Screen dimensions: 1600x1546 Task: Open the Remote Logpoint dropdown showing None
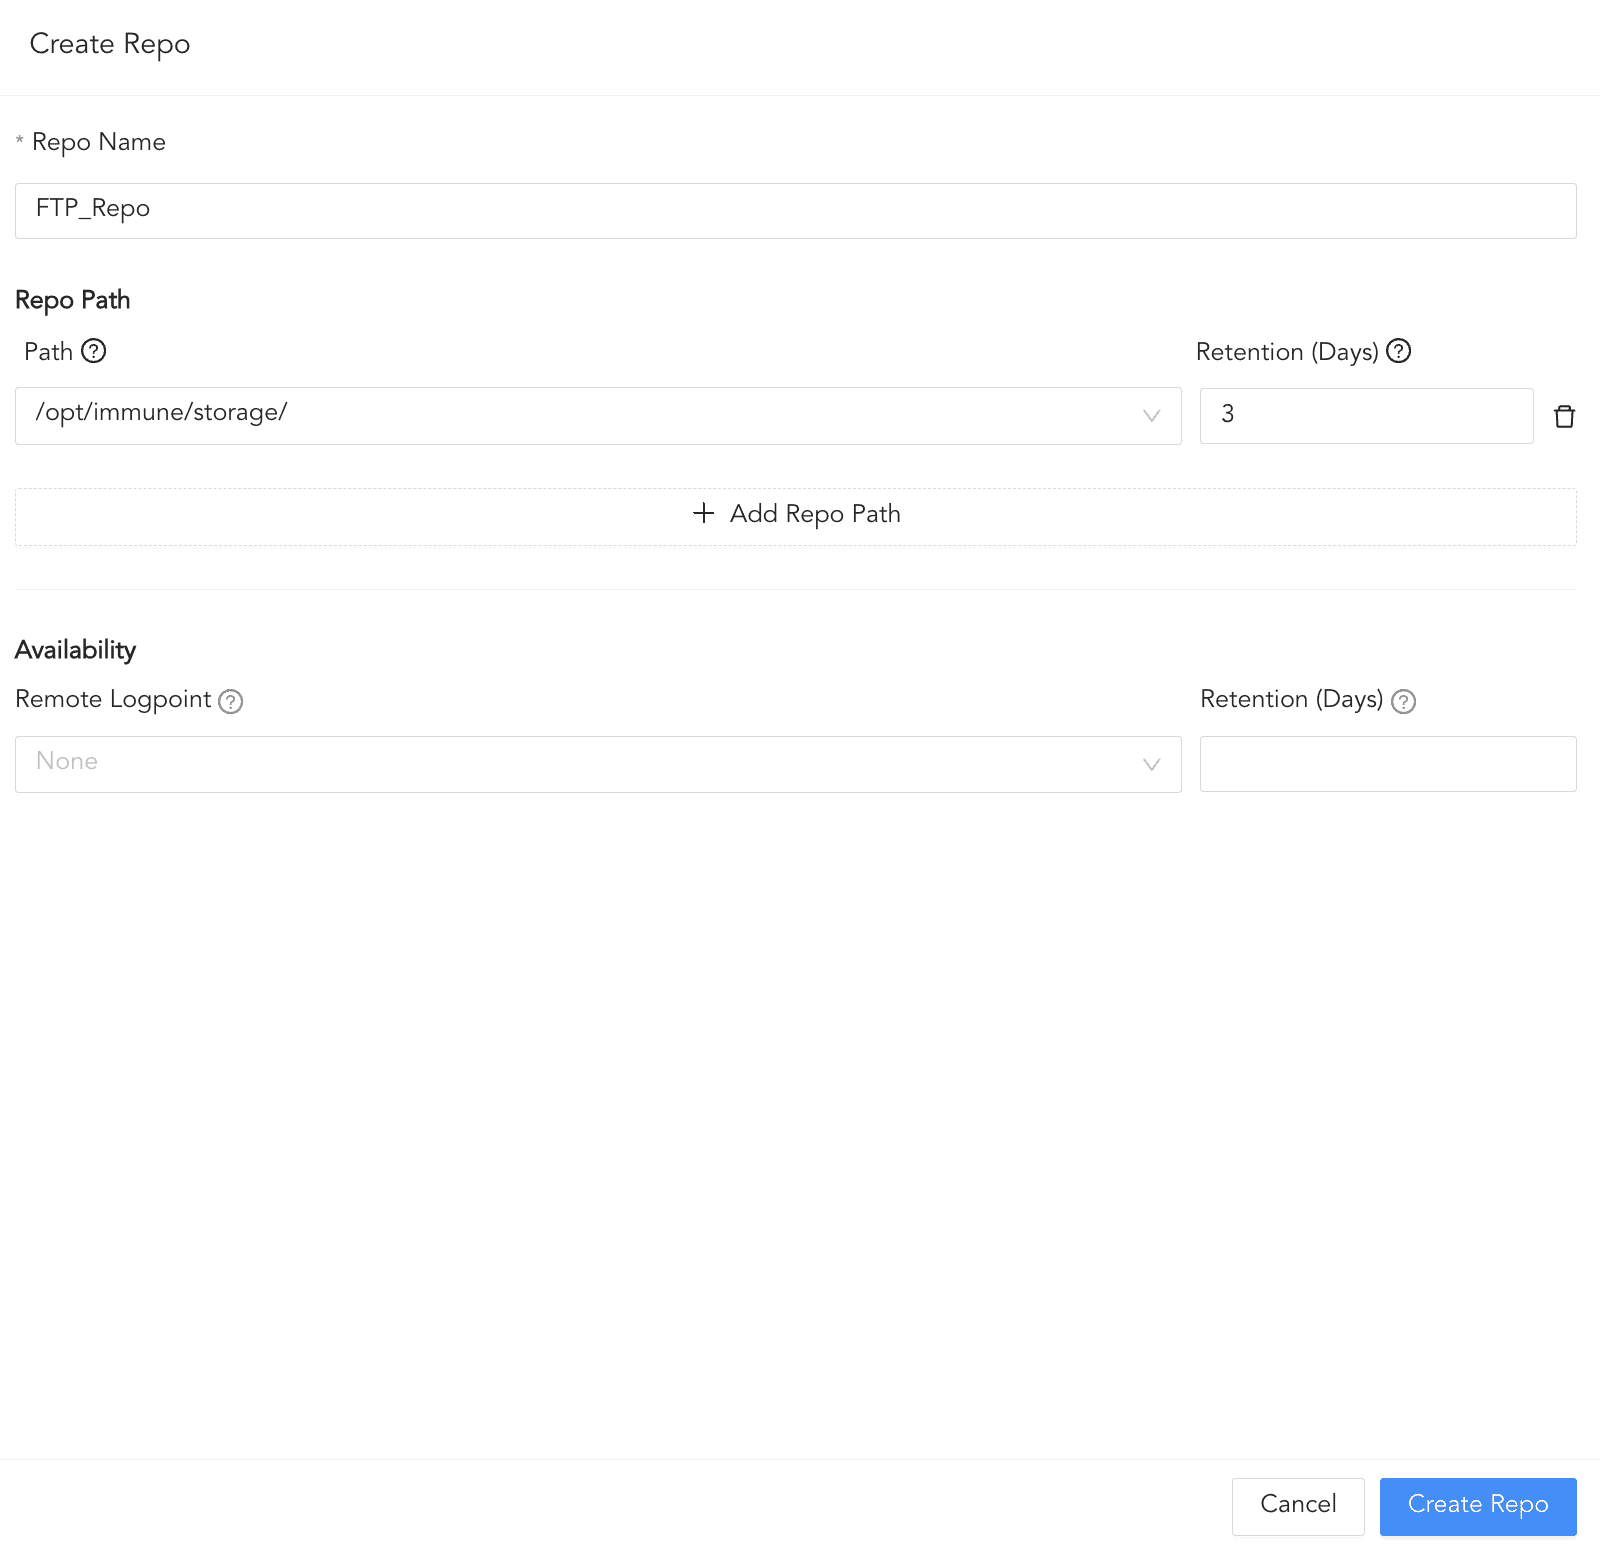(x=580, y=764)
